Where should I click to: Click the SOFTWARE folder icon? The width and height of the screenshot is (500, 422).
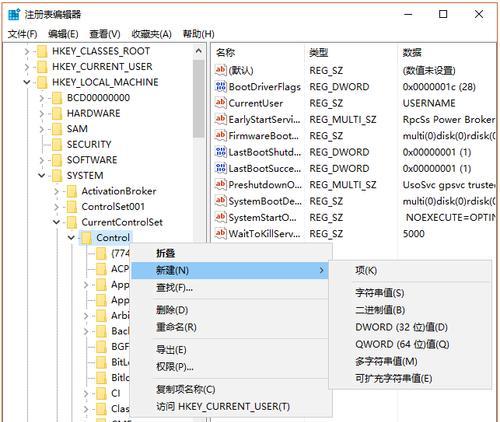[57, 160]
